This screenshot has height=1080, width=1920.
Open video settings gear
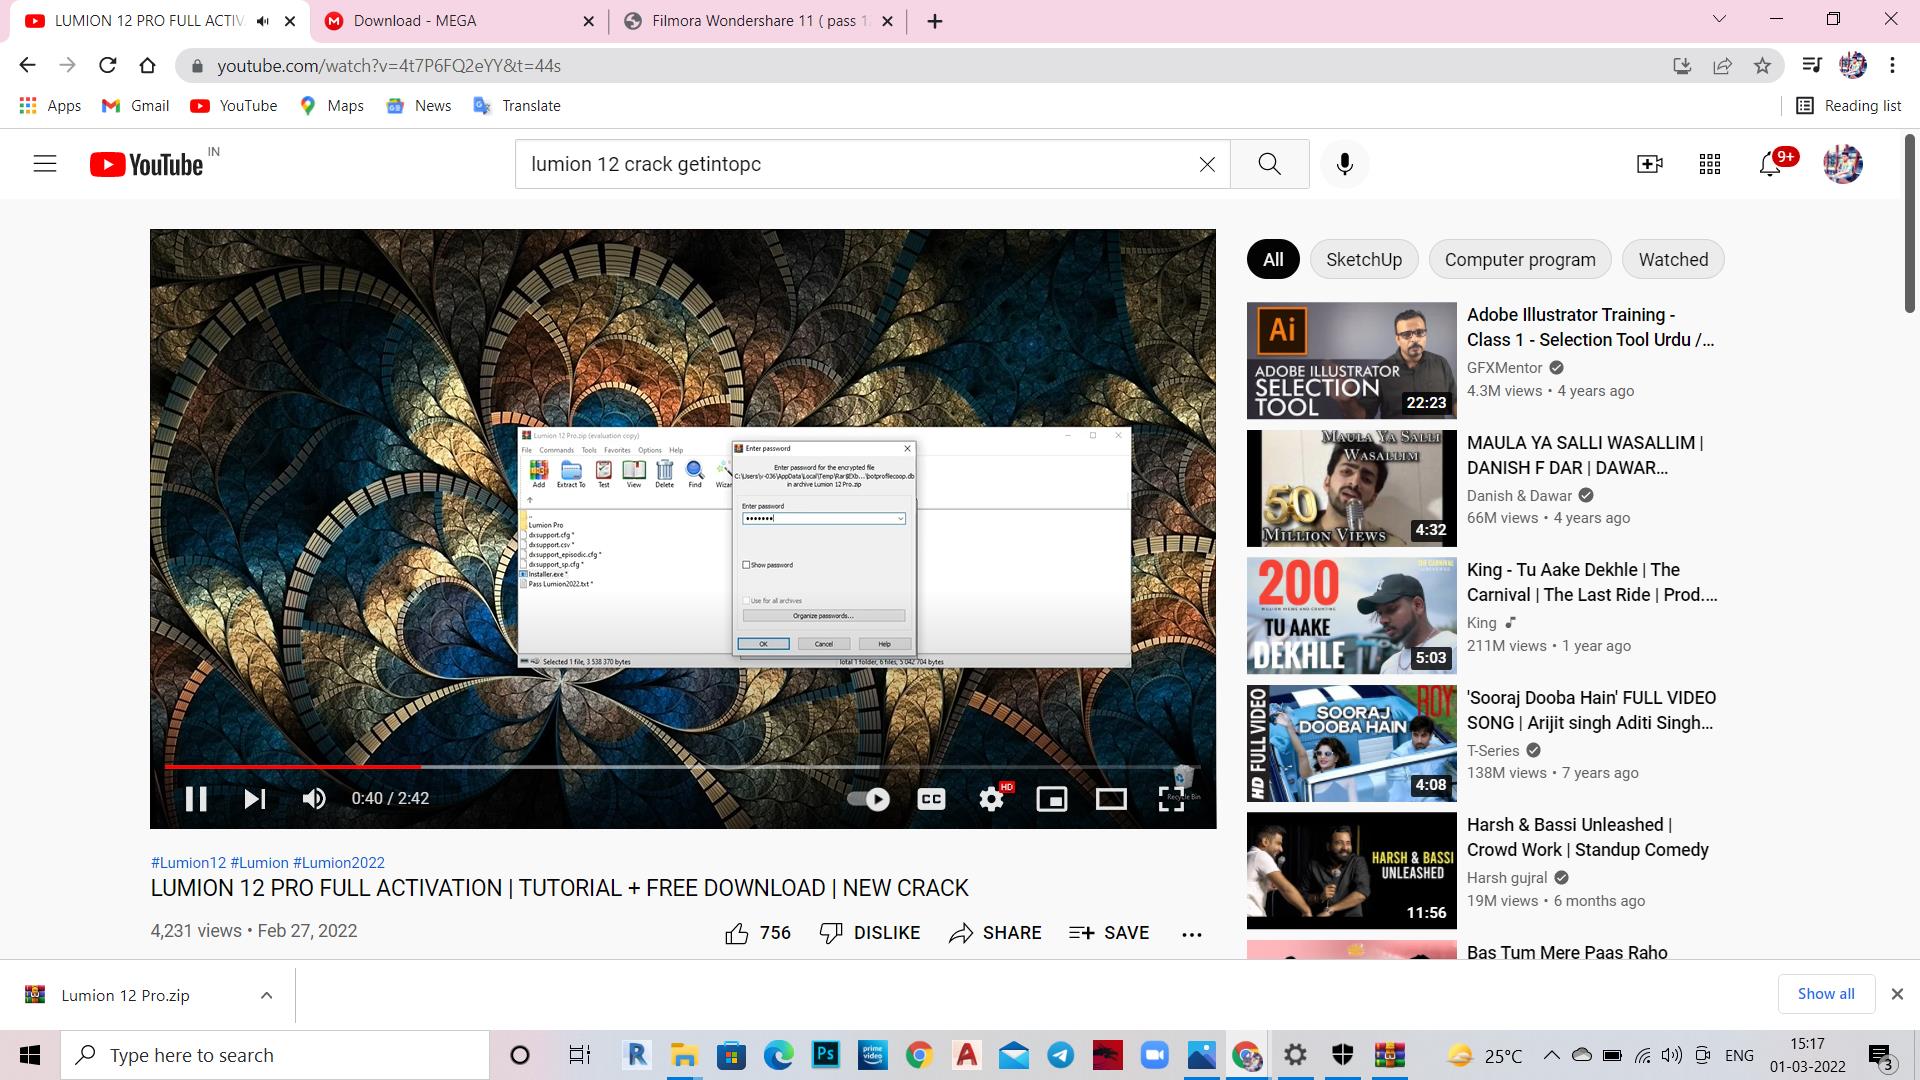point(991,798)
